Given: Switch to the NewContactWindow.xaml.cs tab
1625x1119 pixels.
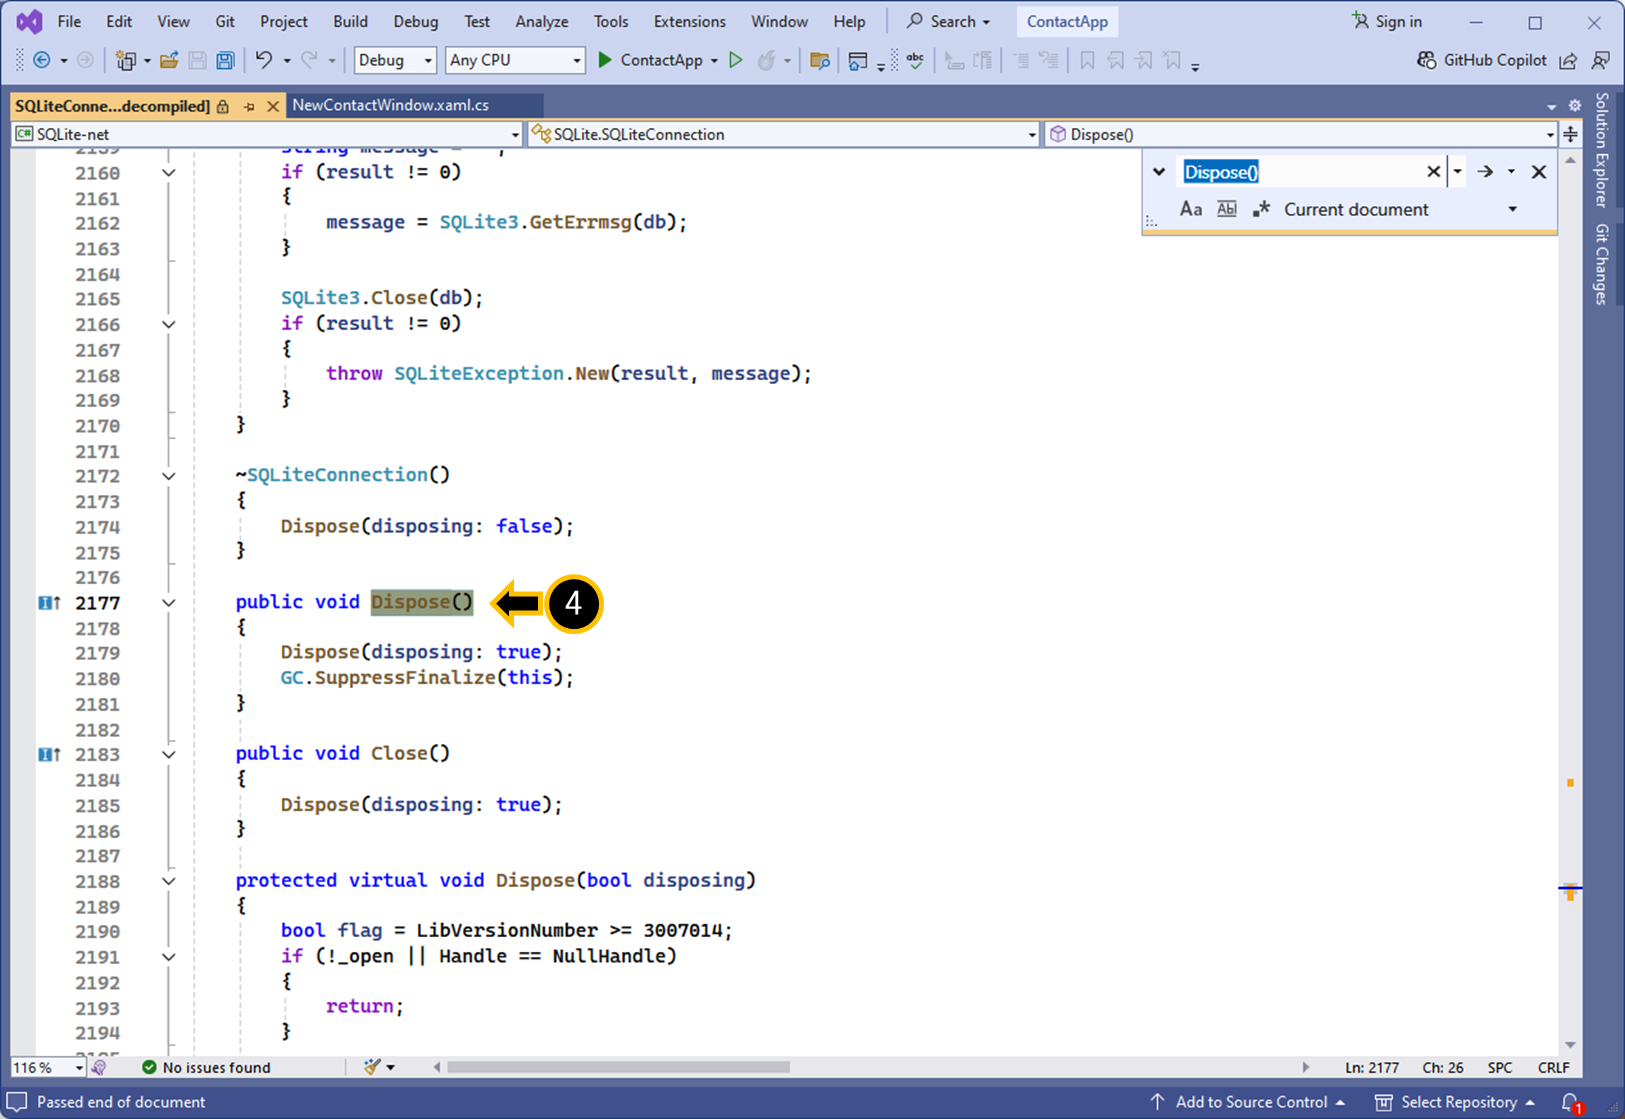Looking at the screenshot, I should (x=391, y=105).
